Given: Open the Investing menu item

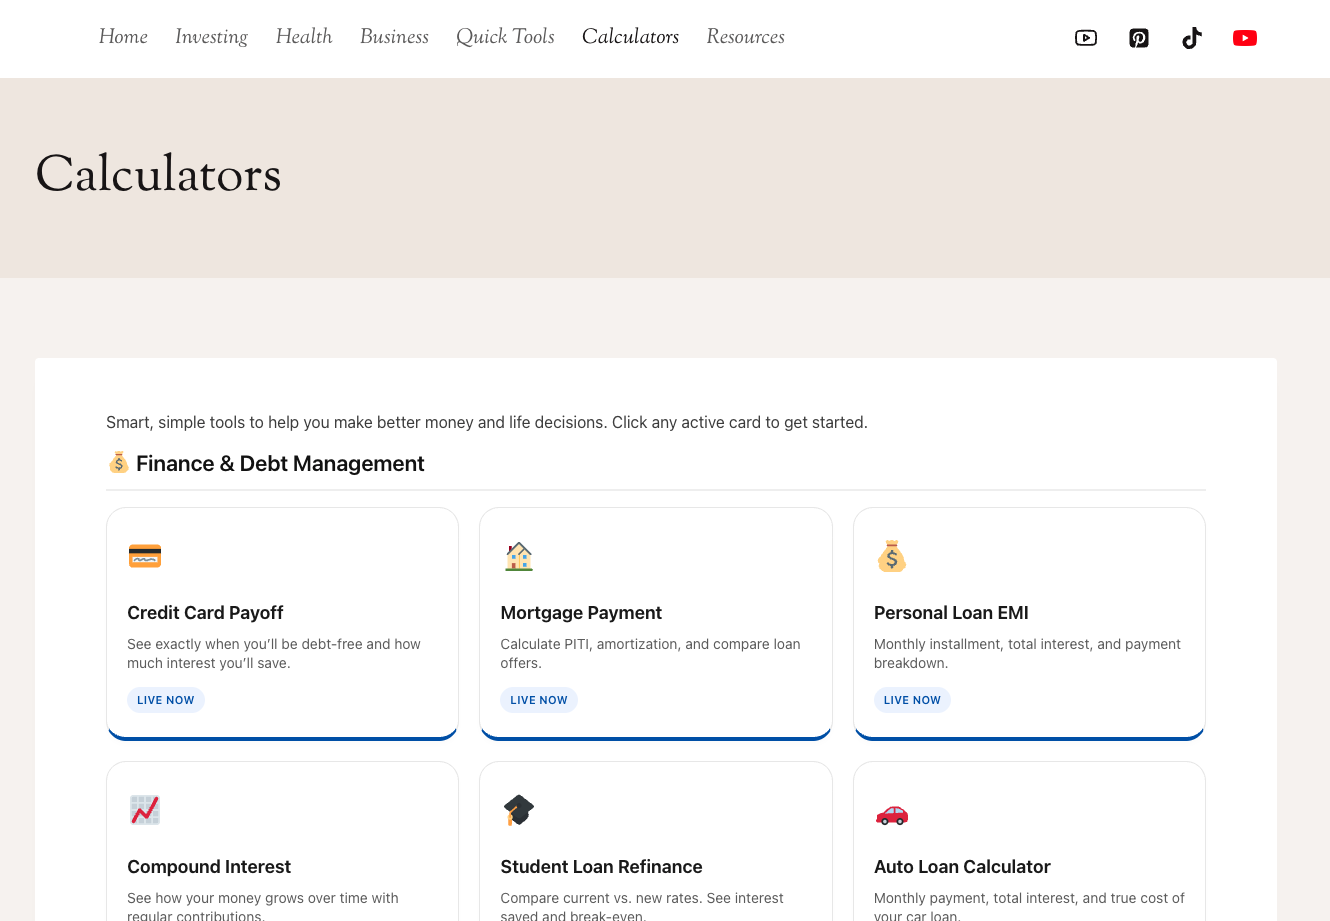Looking at the screenshot, I should click(x=211, y=37).
